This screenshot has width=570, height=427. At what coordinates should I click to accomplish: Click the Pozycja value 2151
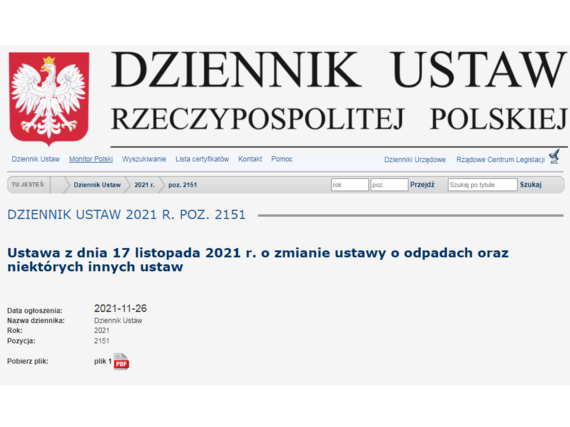pyautogui.click(x=102, y=341)
